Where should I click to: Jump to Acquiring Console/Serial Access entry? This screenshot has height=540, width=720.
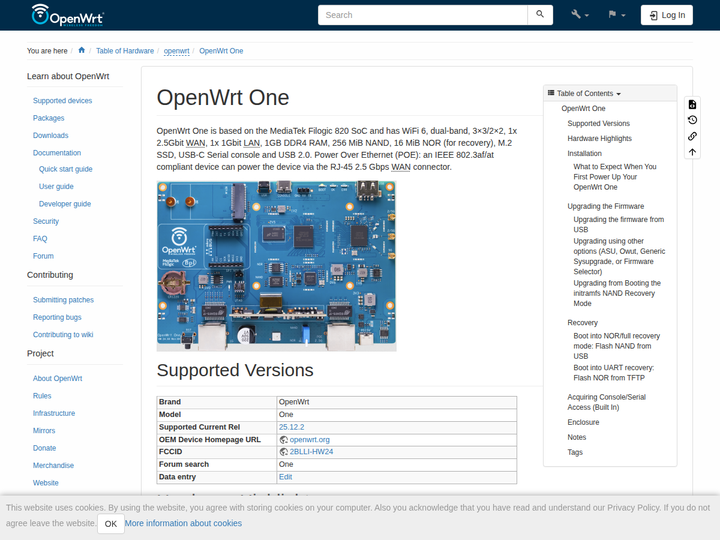click(x=607, y=402)
